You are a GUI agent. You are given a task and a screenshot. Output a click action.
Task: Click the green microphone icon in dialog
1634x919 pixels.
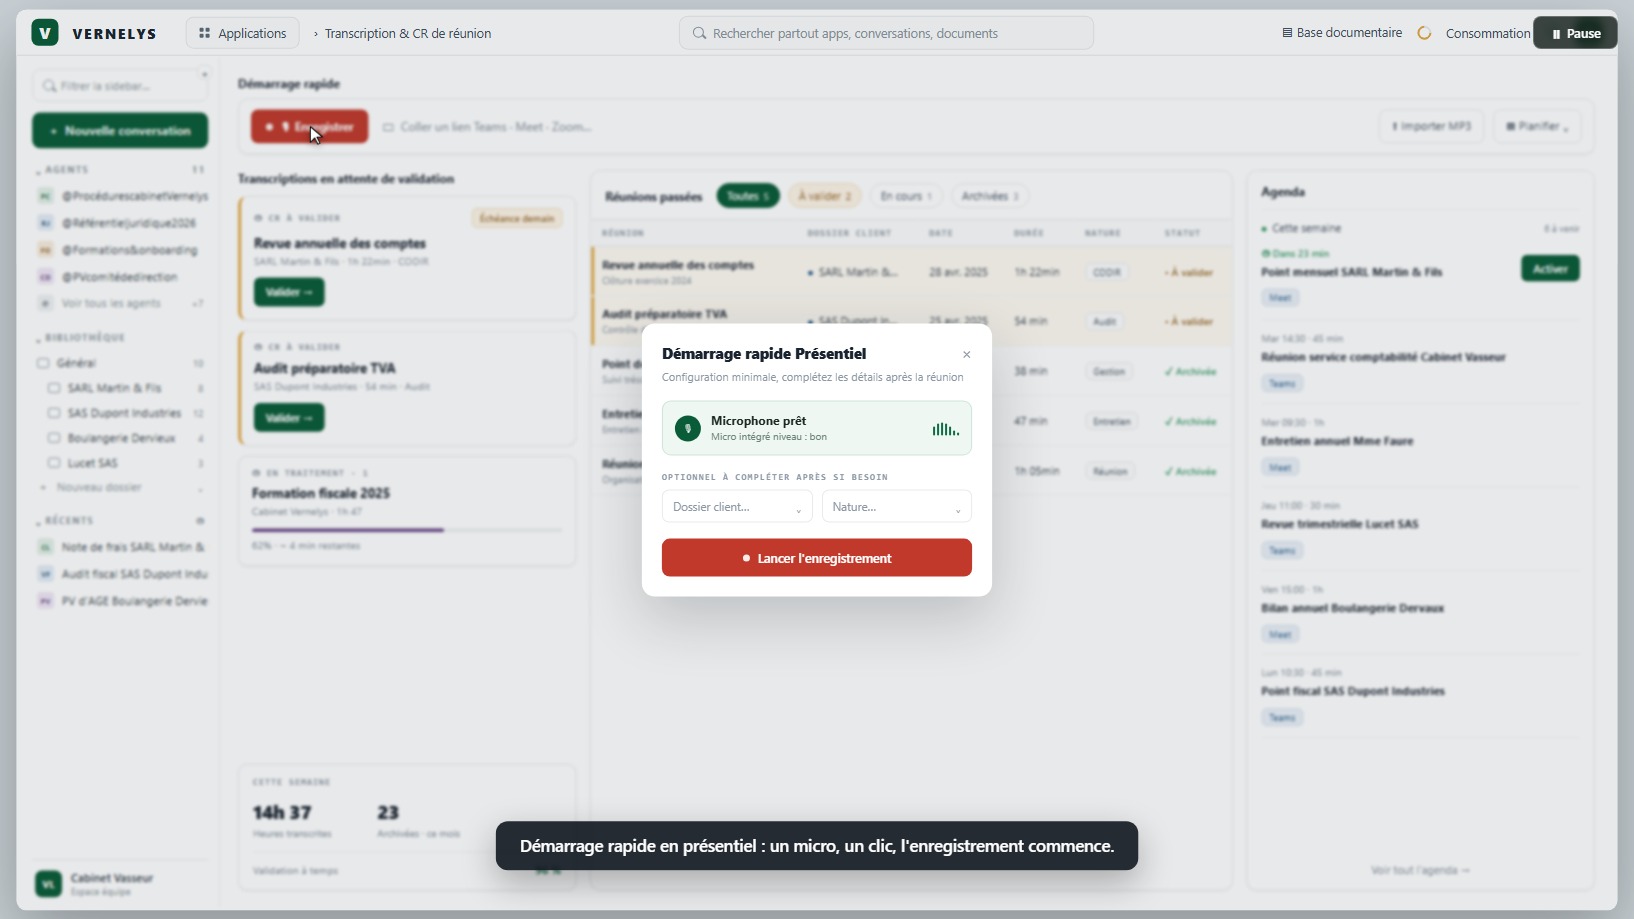pyautogui.click(x=687, y=428)
